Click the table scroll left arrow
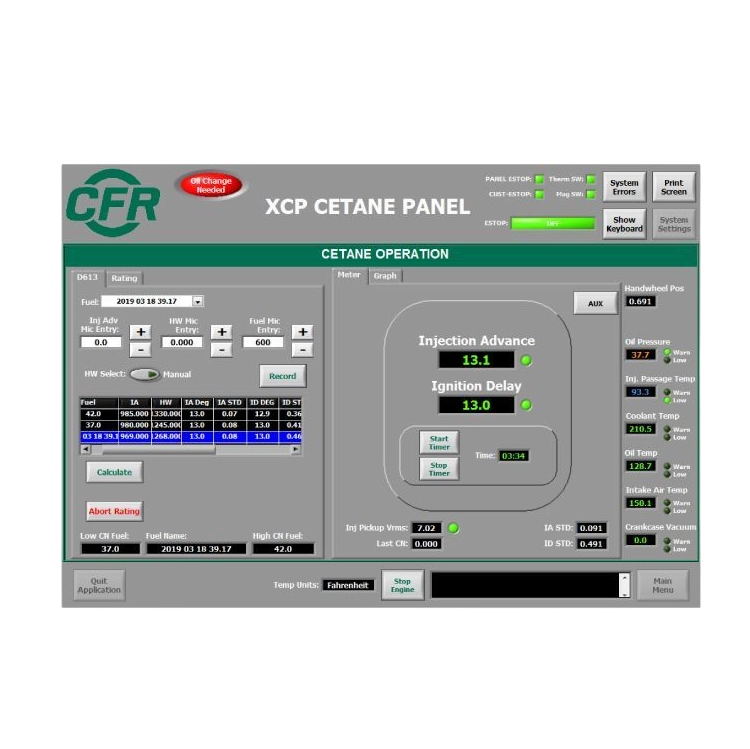750x749 pixels. coord(86,449)
